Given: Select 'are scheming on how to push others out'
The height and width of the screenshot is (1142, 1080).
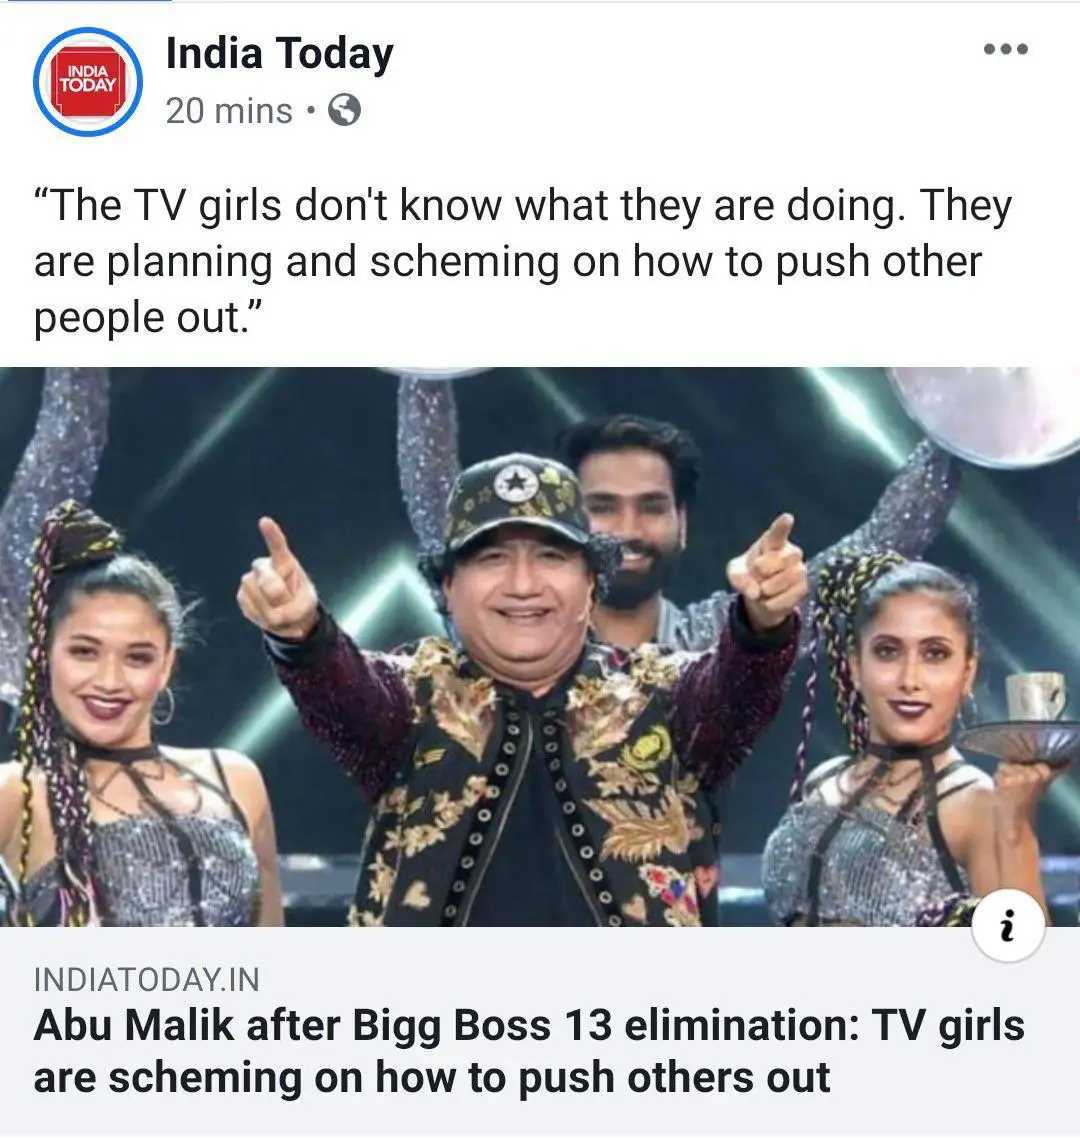Looking at the screenshot, I should point(432,1078).
